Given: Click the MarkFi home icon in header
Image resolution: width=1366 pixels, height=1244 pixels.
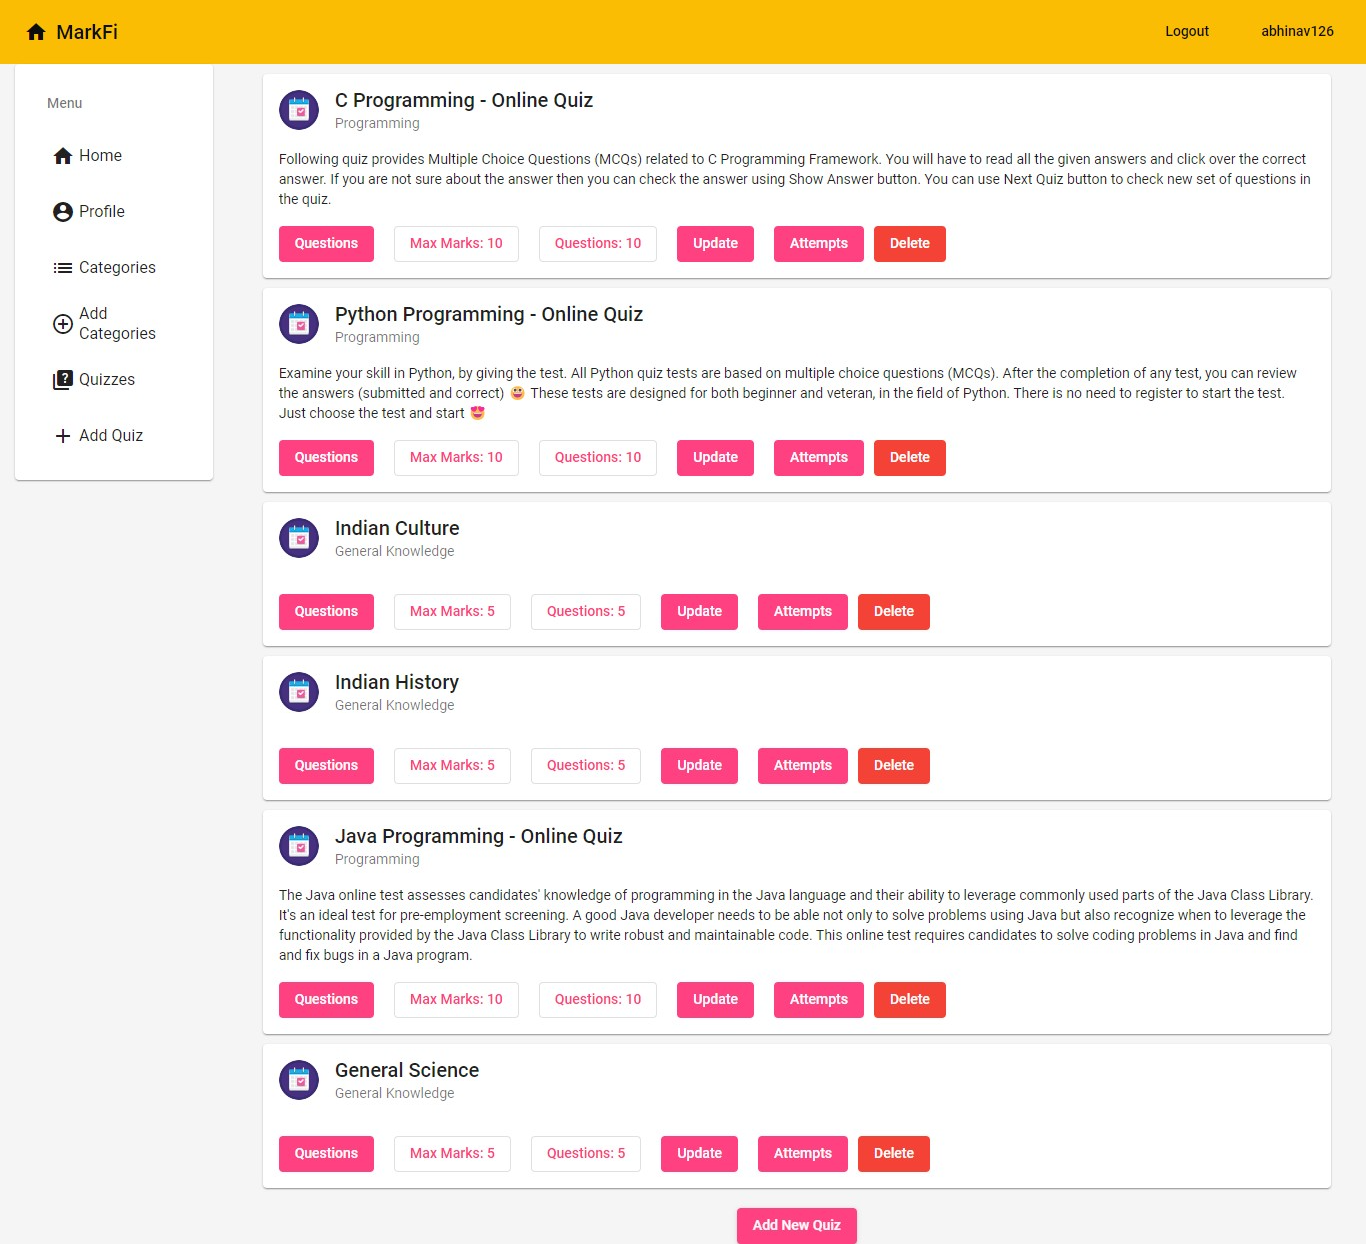Looking at the screenshot, I should [36, 32].
